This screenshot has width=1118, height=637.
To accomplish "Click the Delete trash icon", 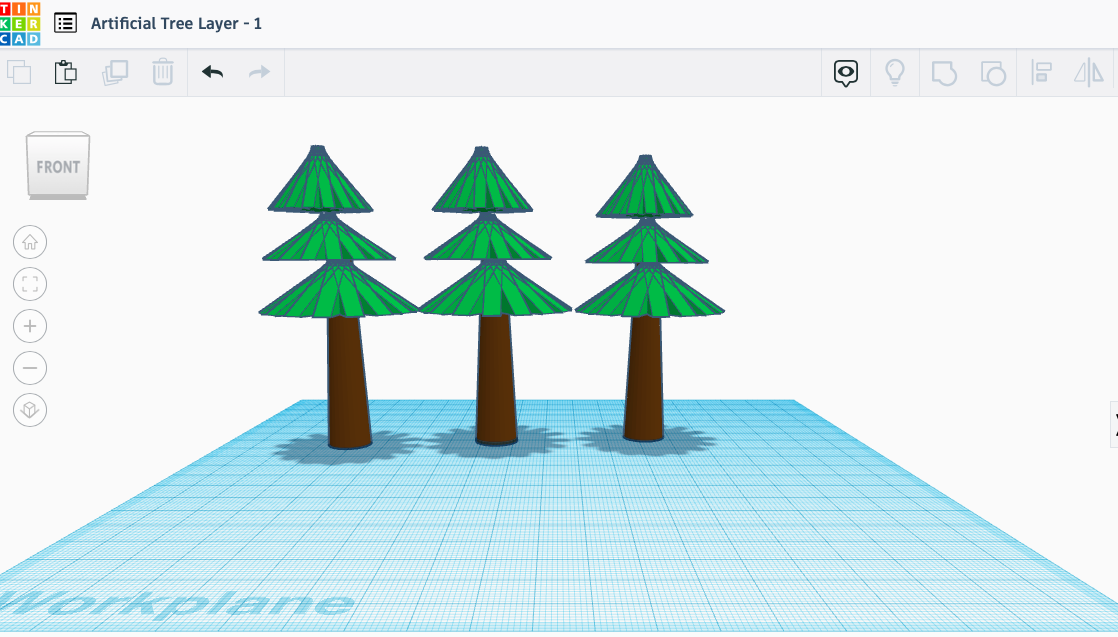I will pos(163,72).
